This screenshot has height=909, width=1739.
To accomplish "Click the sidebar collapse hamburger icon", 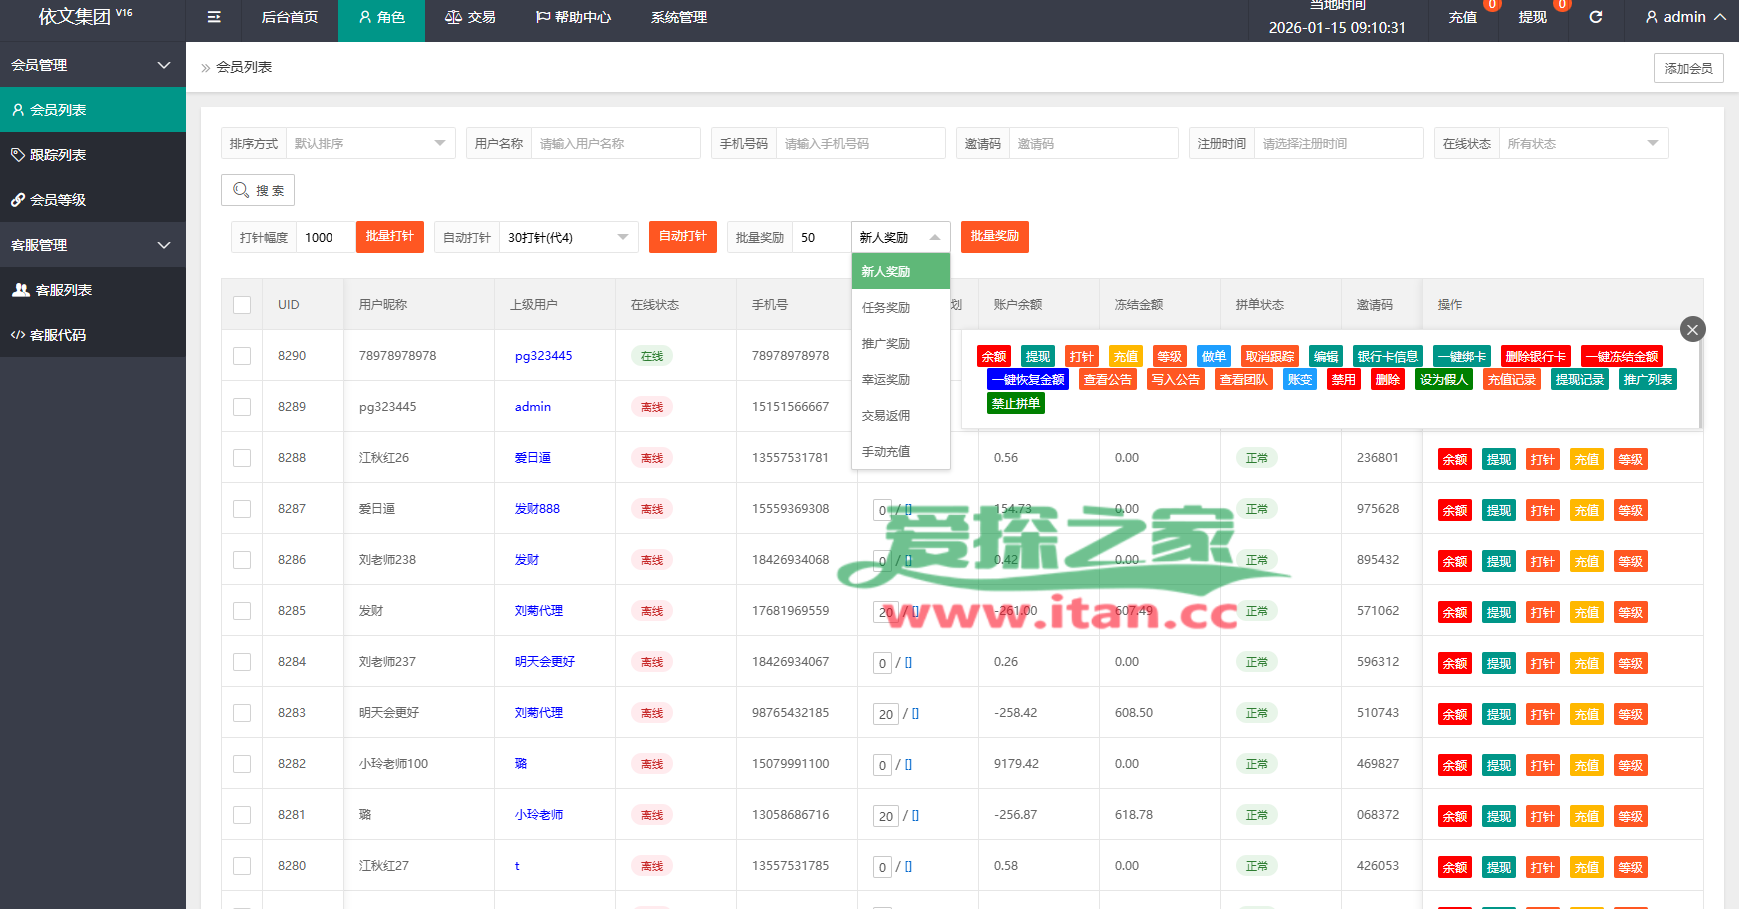I will point(214,17).
